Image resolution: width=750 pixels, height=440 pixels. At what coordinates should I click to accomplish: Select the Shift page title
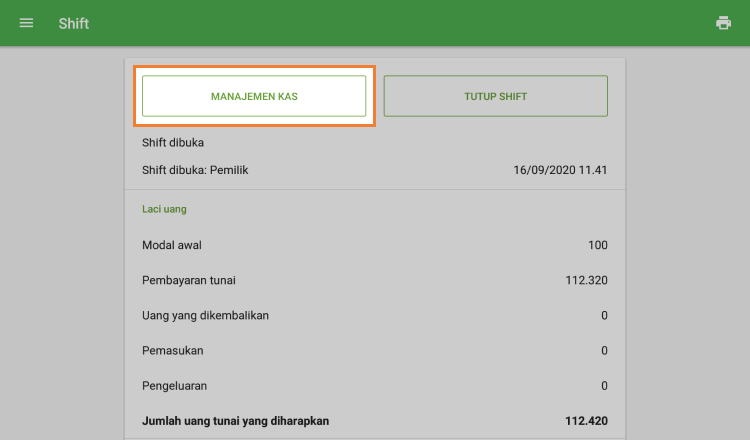(x=74, y=23)
